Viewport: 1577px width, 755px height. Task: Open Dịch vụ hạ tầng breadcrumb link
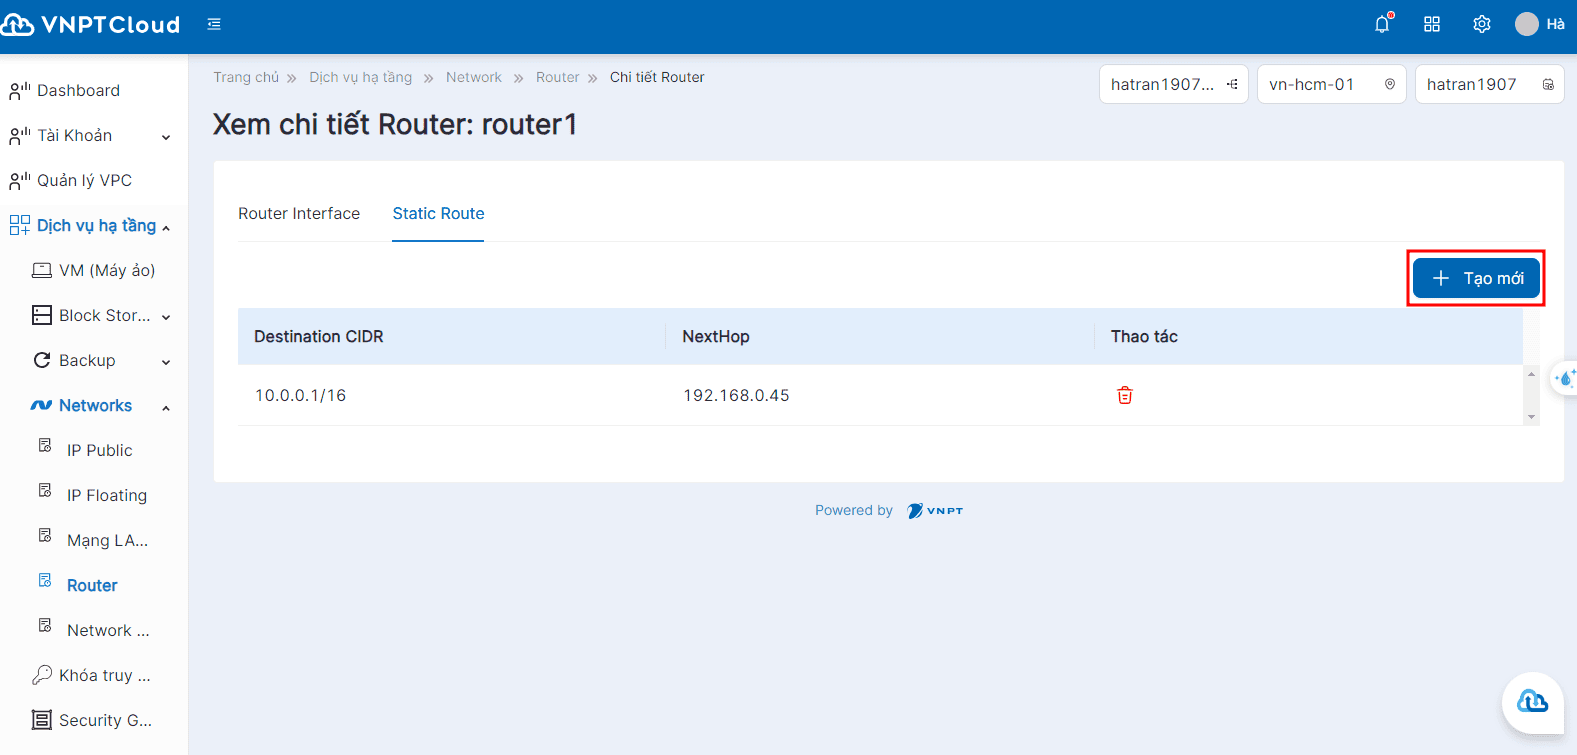pyautogui.click(x=360, y=77)
